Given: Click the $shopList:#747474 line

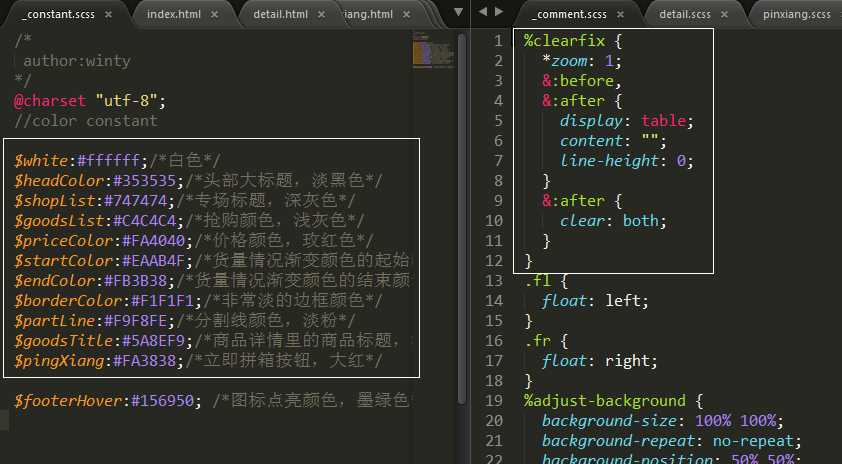Looking at the screenshot, I should [185, 200].
